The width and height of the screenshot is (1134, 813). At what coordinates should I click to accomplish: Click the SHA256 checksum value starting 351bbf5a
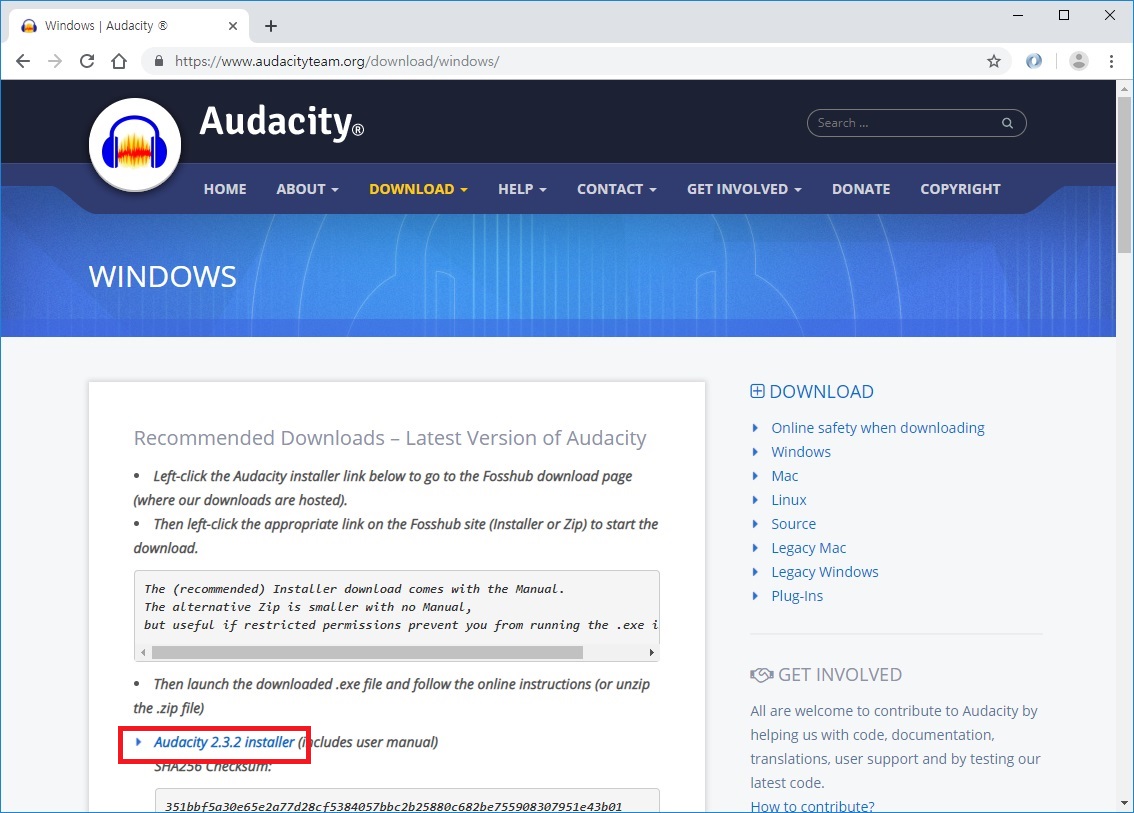(x=393, y=806)
